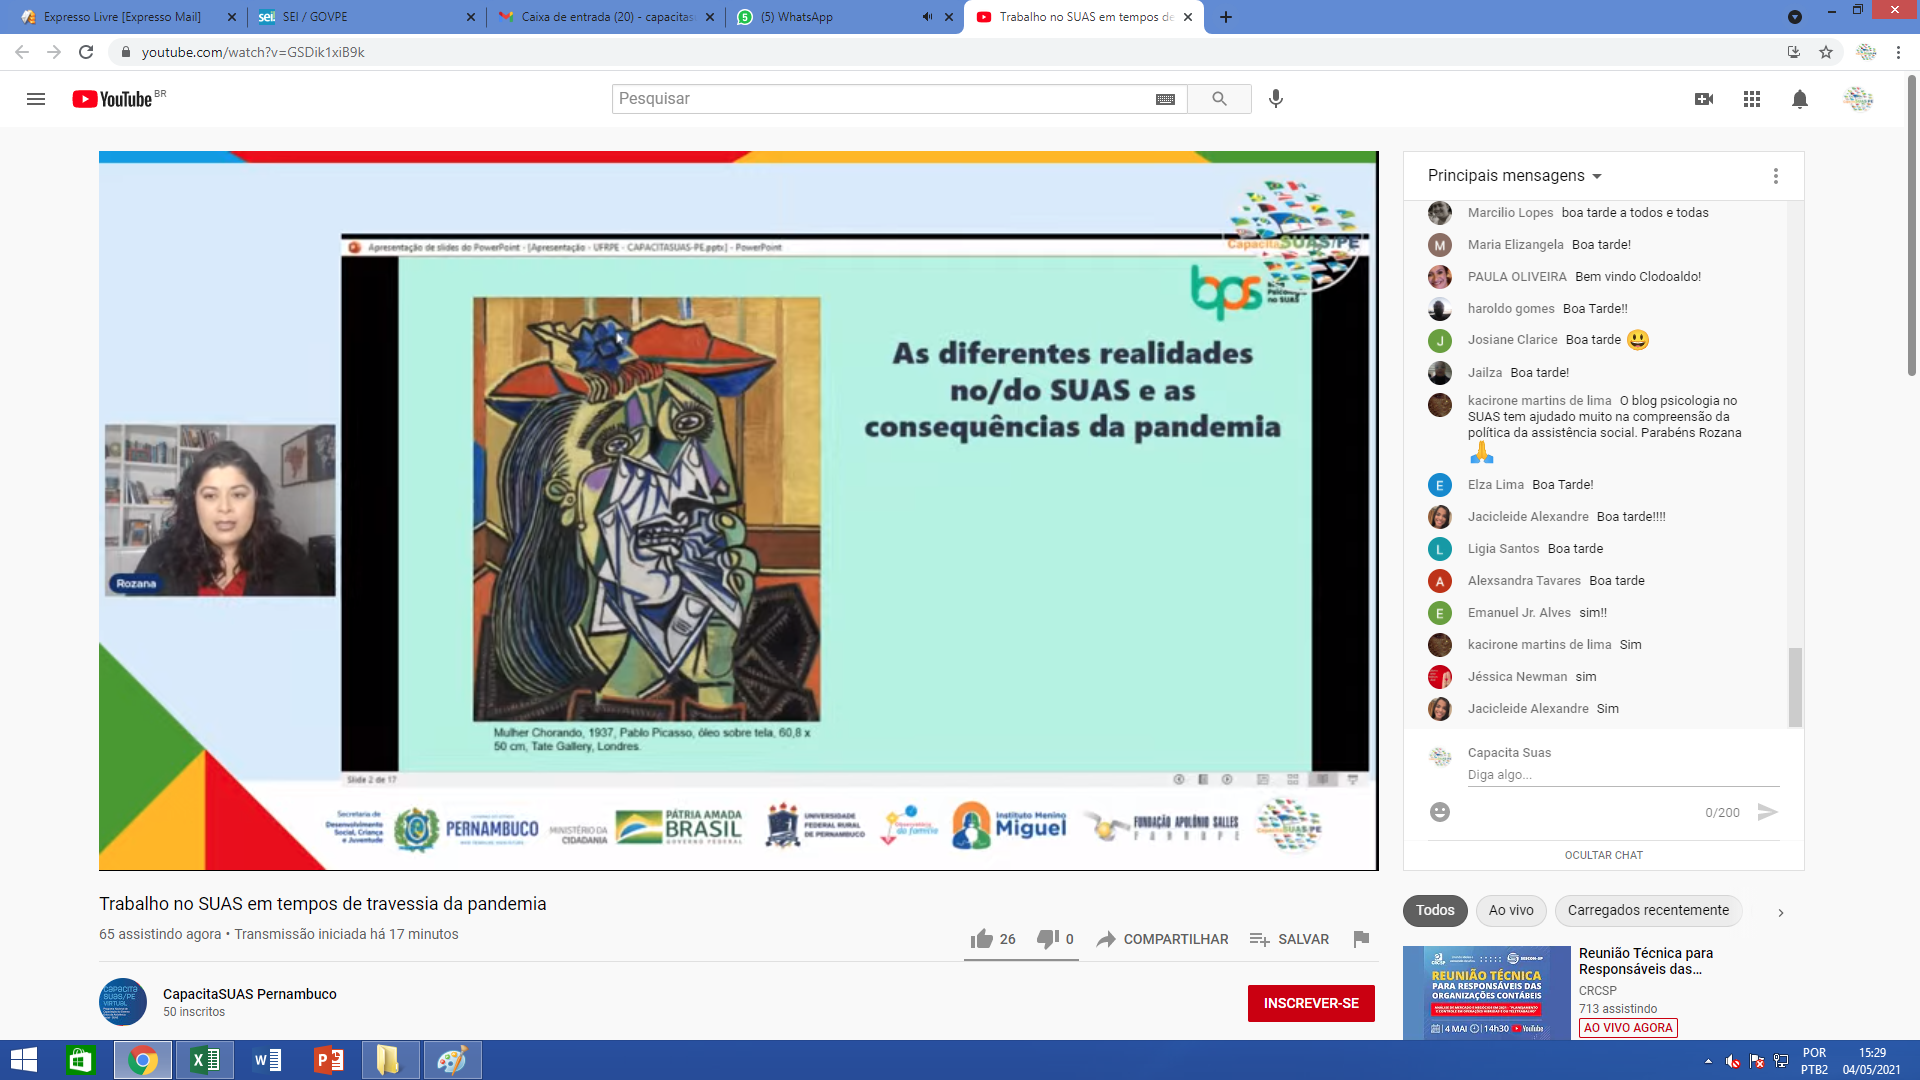The image size is (1920, 1080).
Task: Click the INSCREVER-SE subscribe button
Action: point(1311,1003)
